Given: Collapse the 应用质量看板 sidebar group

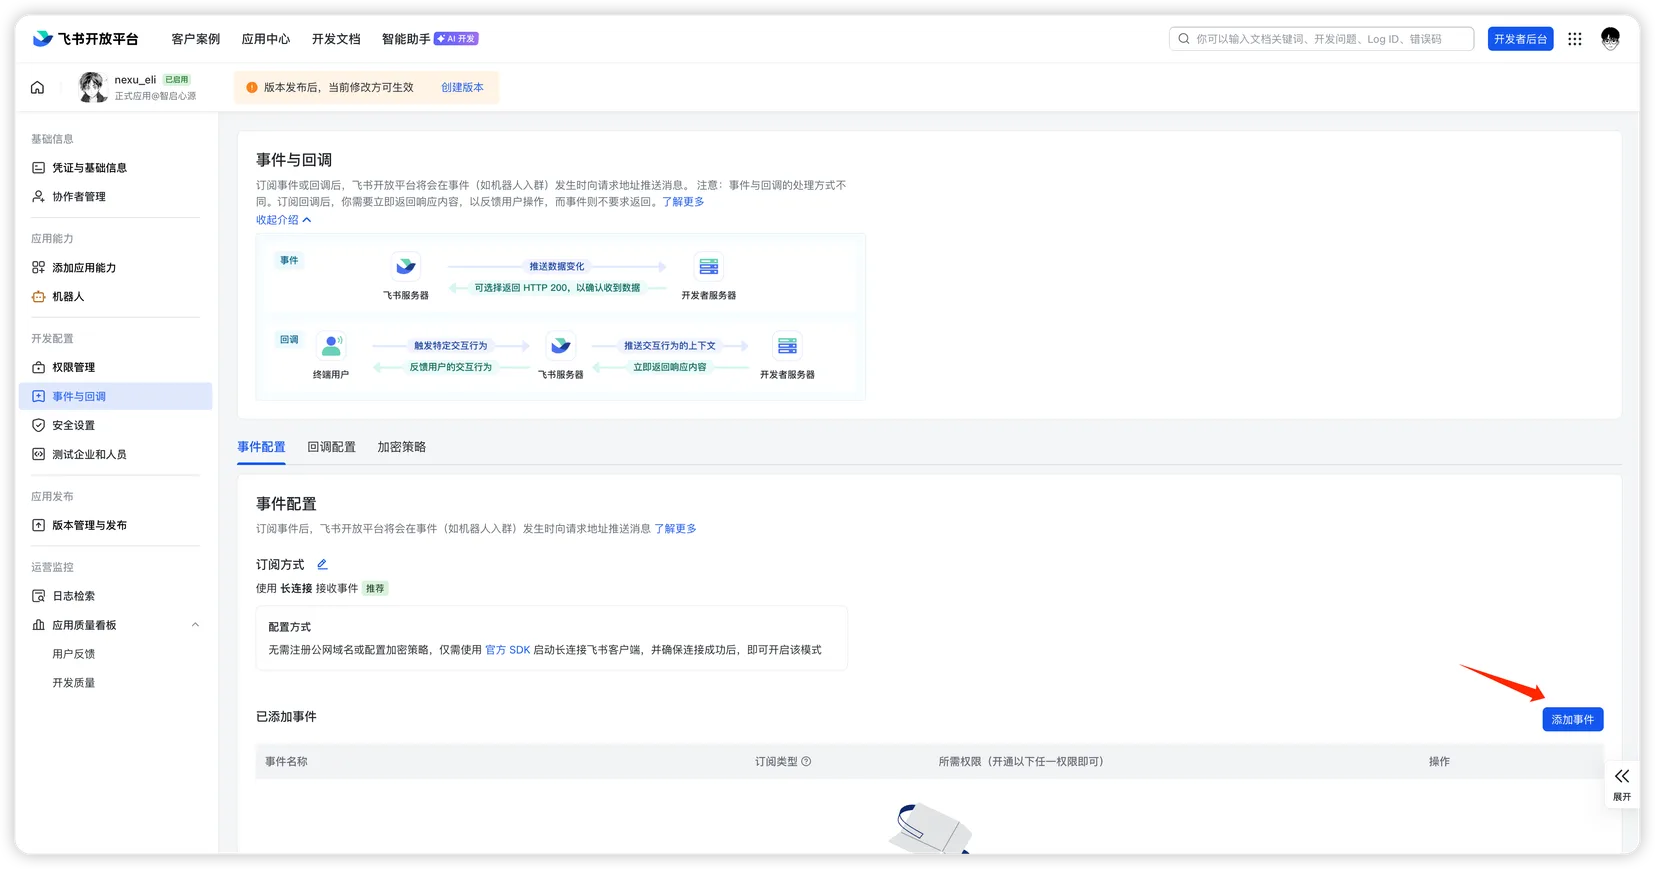Looking at the screenshot, I should click(x=195, y=625).
